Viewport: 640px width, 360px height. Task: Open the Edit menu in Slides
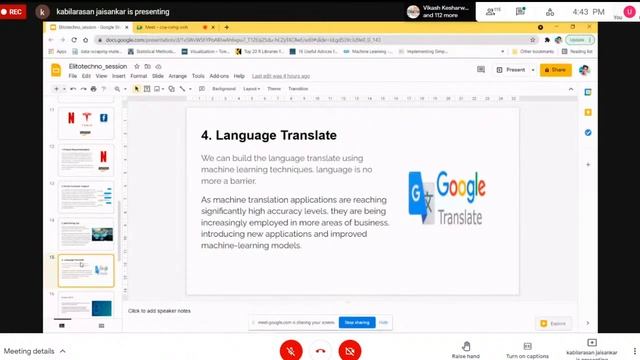click(86, 76)
